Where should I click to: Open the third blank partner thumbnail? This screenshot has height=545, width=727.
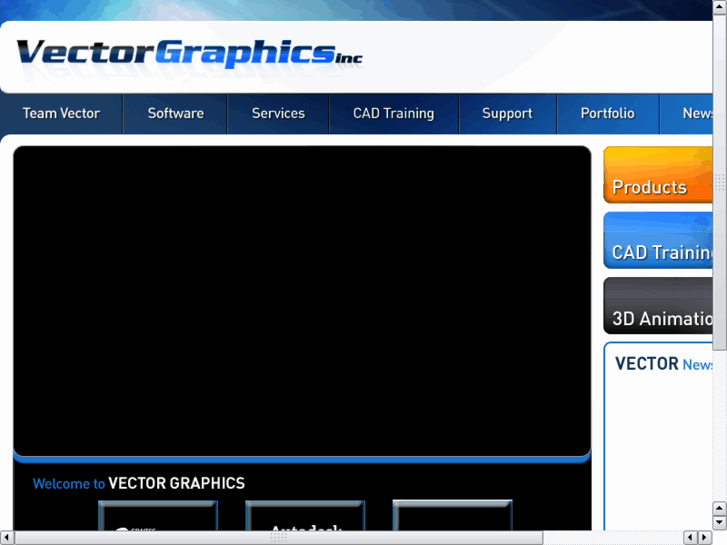pyautogui.click(x=453, y=515)
